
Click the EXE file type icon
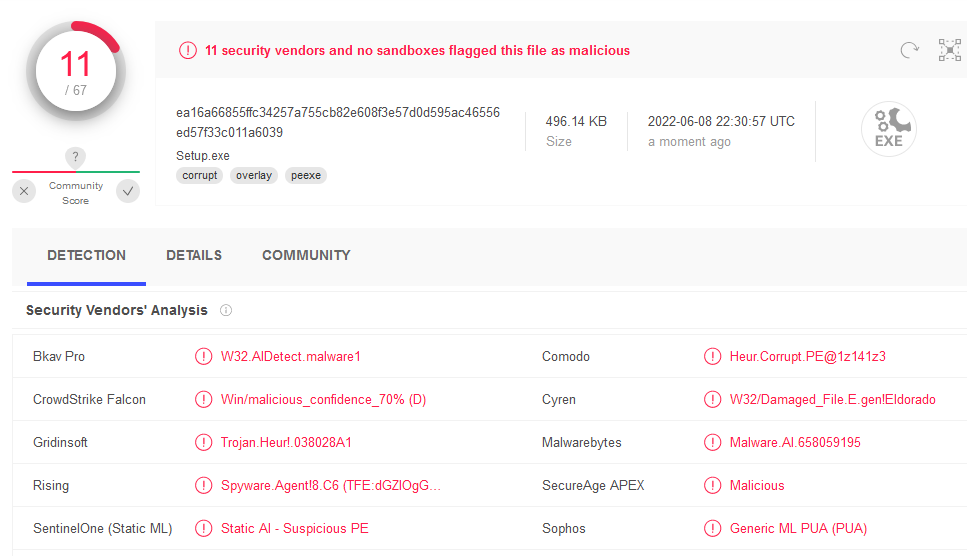coord(889,129)
